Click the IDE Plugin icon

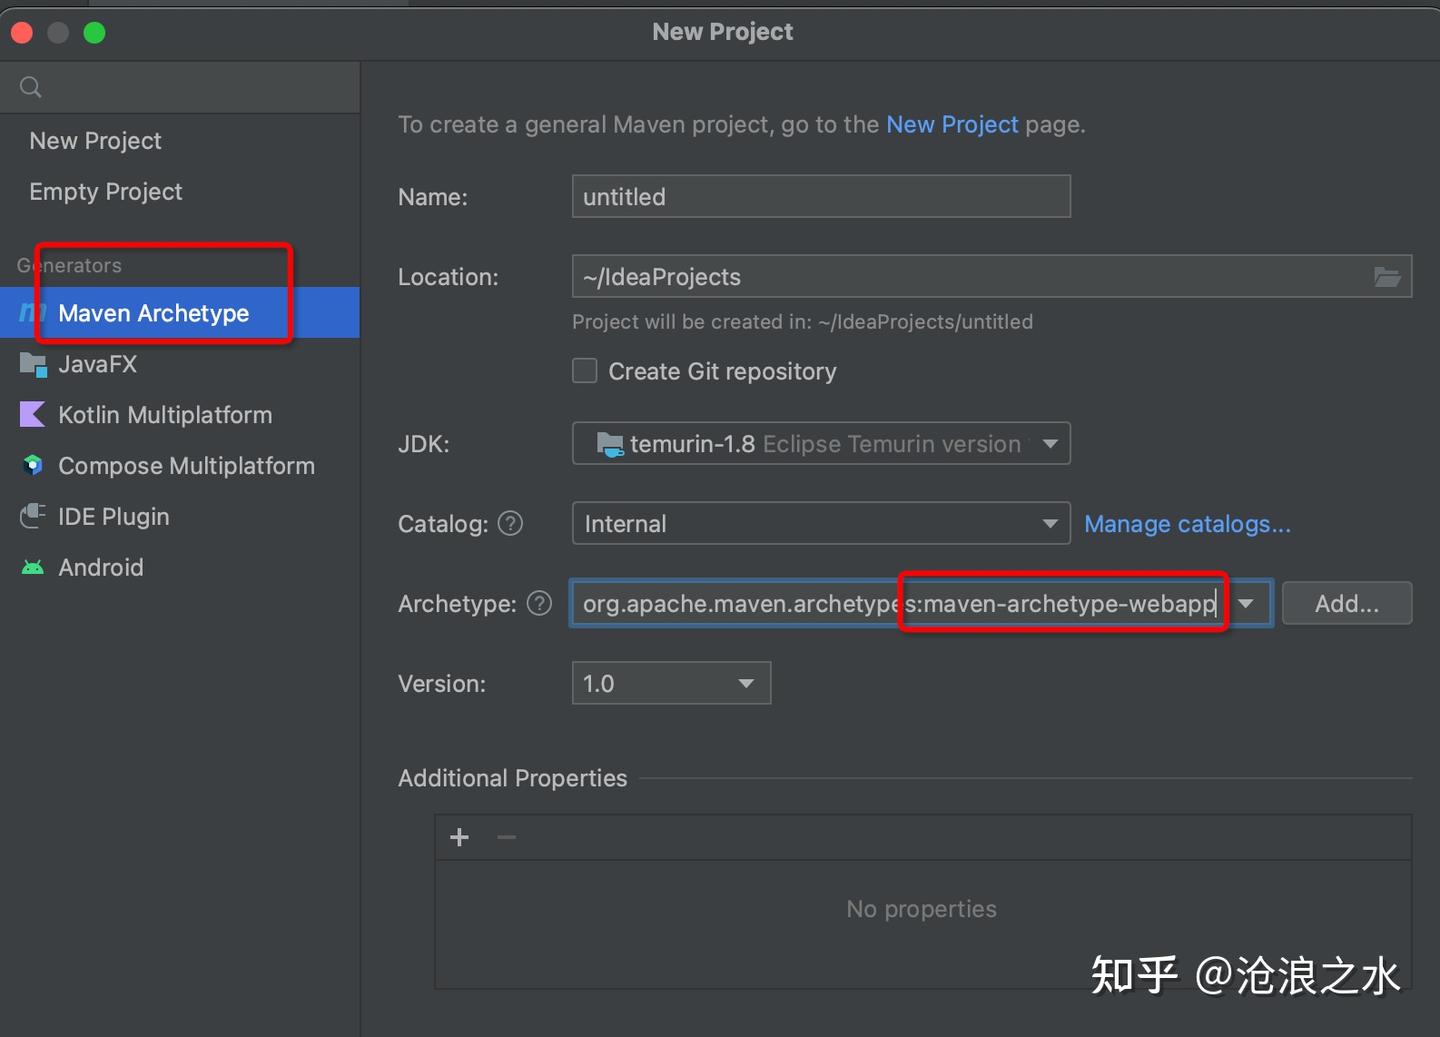[x=33, y=516]
